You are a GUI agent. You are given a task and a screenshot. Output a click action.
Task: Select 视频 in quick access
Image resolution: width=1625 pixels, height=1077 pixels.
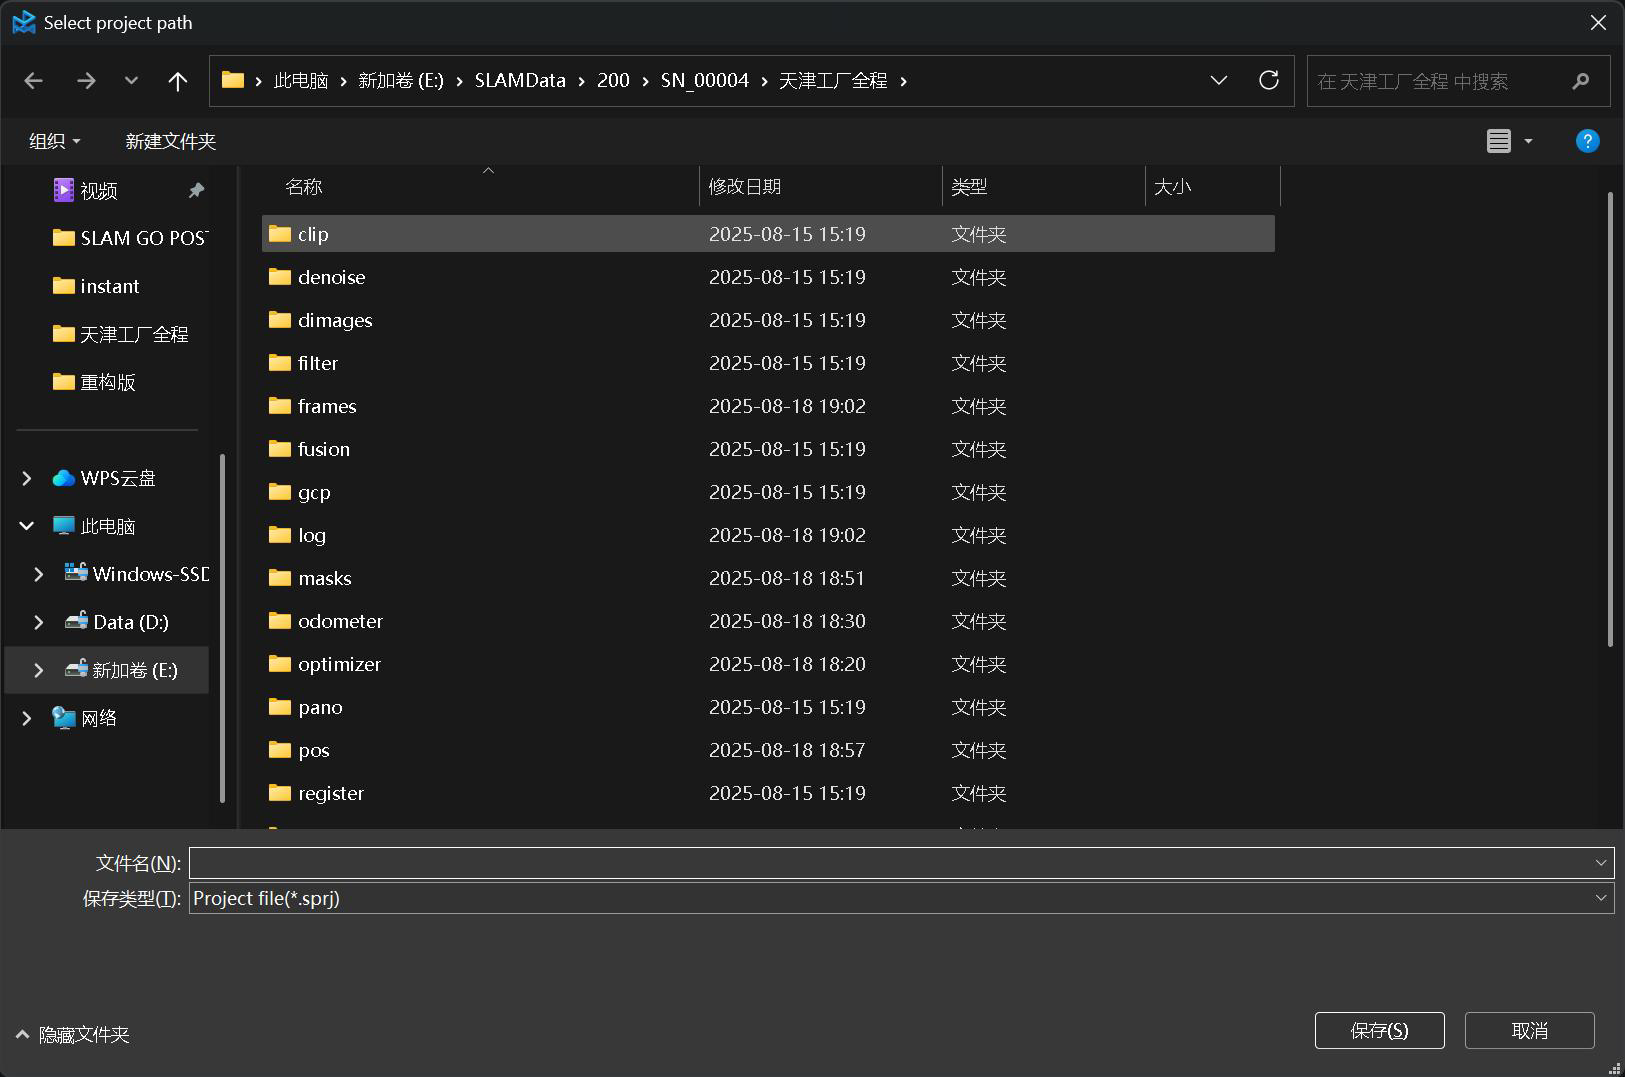pyautogui.click(x=99, y=190)
